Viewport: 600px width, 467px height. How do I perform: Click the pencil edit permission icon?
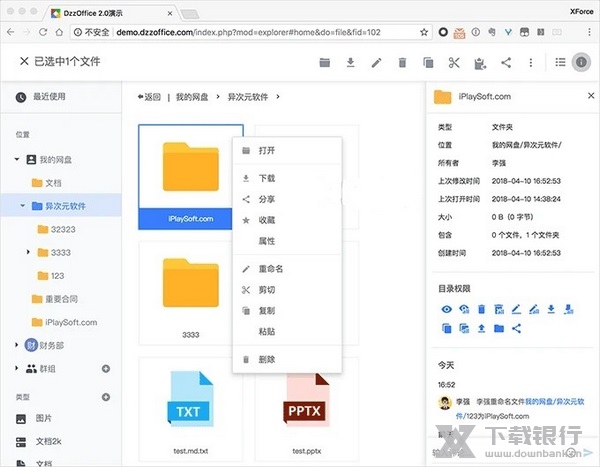tap(516, 309)
